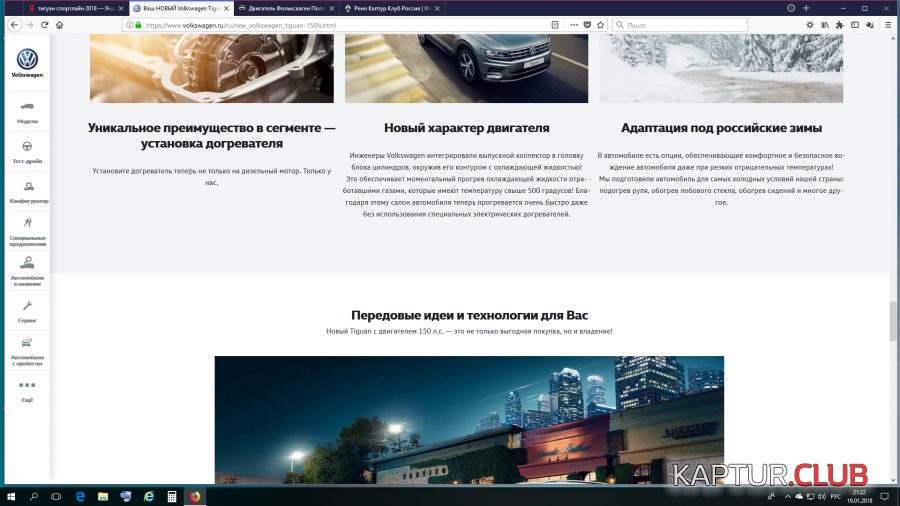This screenshot has height=506, width=900.
Task: Close the тигуан спортлайн 2018 tab
Action: coord(121,9)
